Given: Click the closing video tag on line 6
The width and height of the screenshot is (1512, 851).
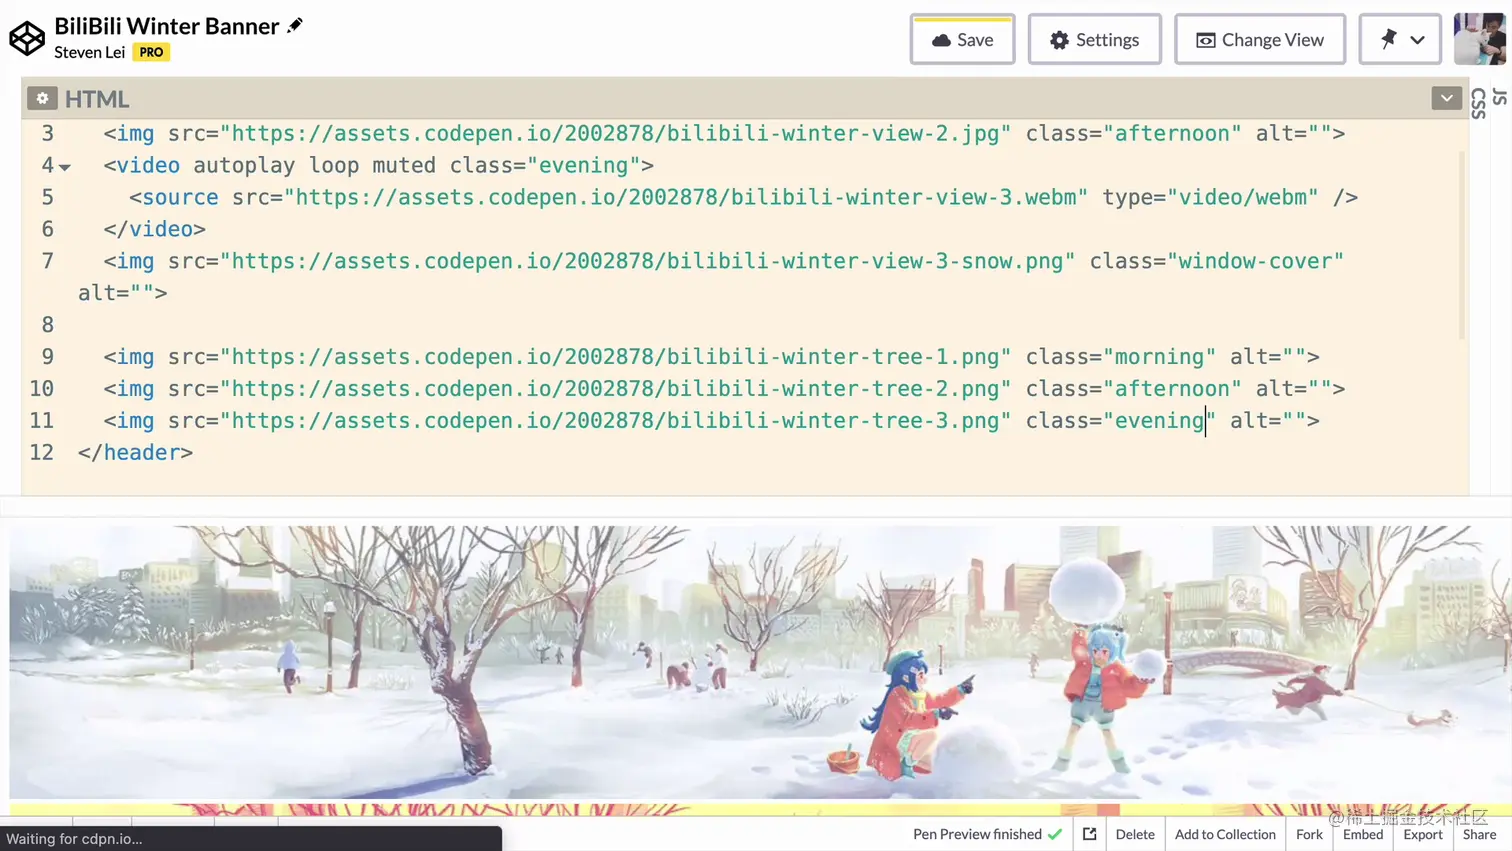Looking at the screenshot, I should click(154, 229).
